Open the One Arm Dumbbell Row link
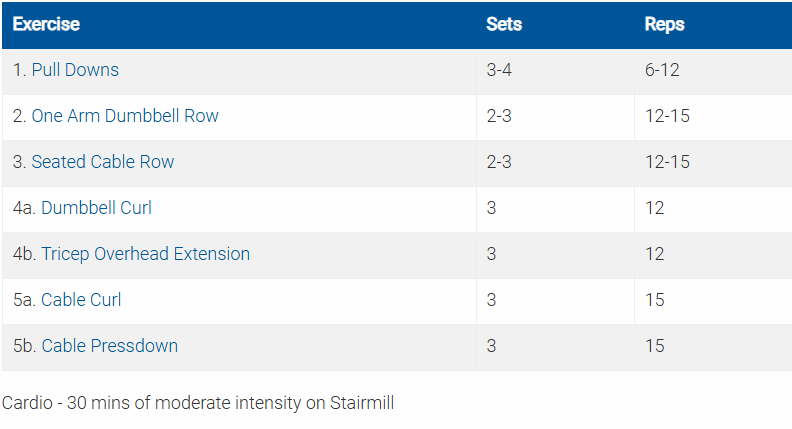Screen dimensions: 792x429 (x=125, y=116)
